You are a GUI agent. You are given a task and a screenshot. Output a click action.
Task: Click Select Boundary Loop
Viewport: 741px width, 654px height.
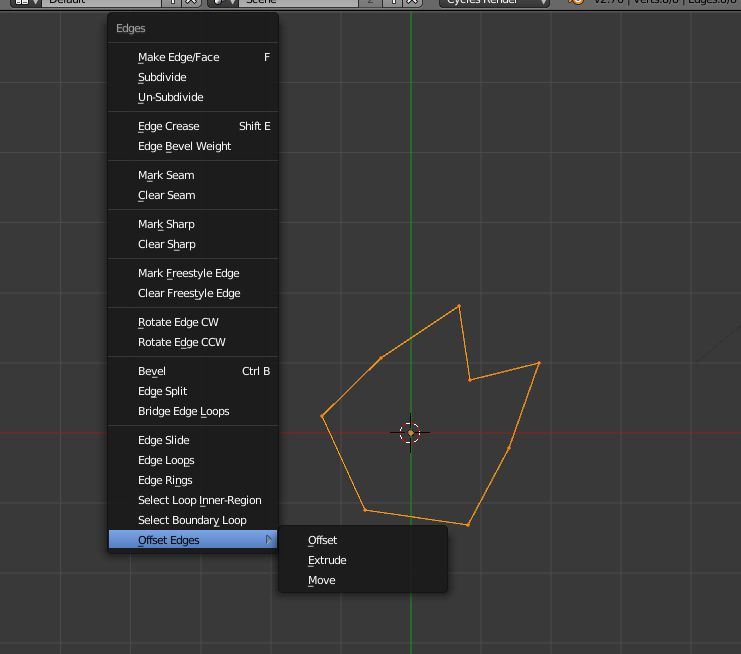(193, 520)
